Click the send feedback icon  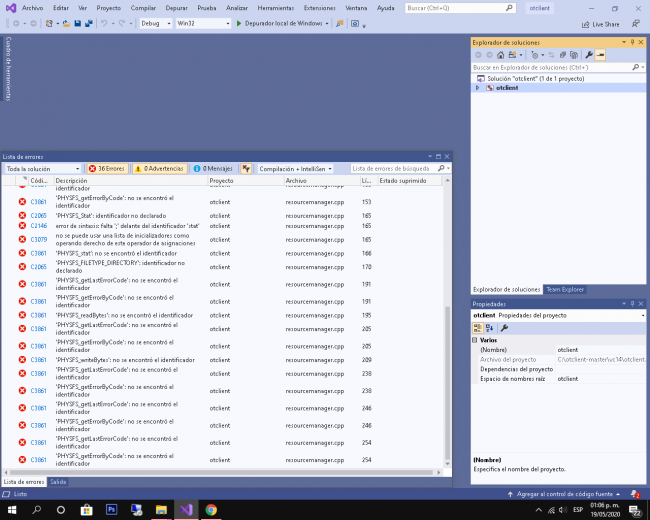pos(636,24)
